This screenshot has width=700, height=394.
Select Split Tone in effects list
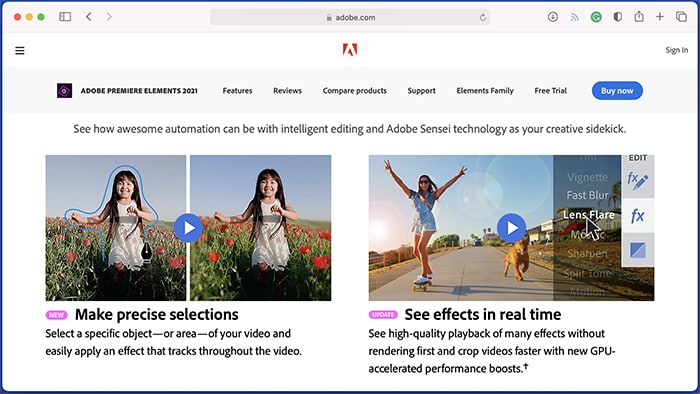pos(588,273)
